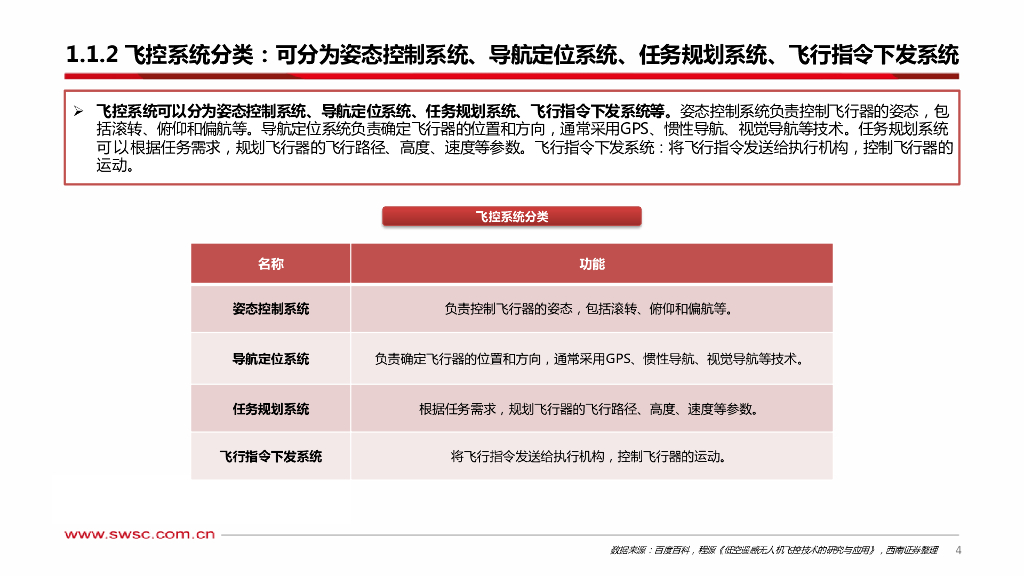The image size is (1024, 576).
Task: Open the www.swsc.com.cn link
Action: coord(140,534)
